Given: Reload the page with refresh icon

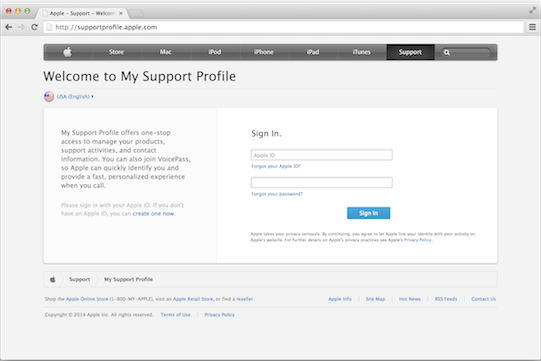Looking at the screenshot, I should 34,27.
